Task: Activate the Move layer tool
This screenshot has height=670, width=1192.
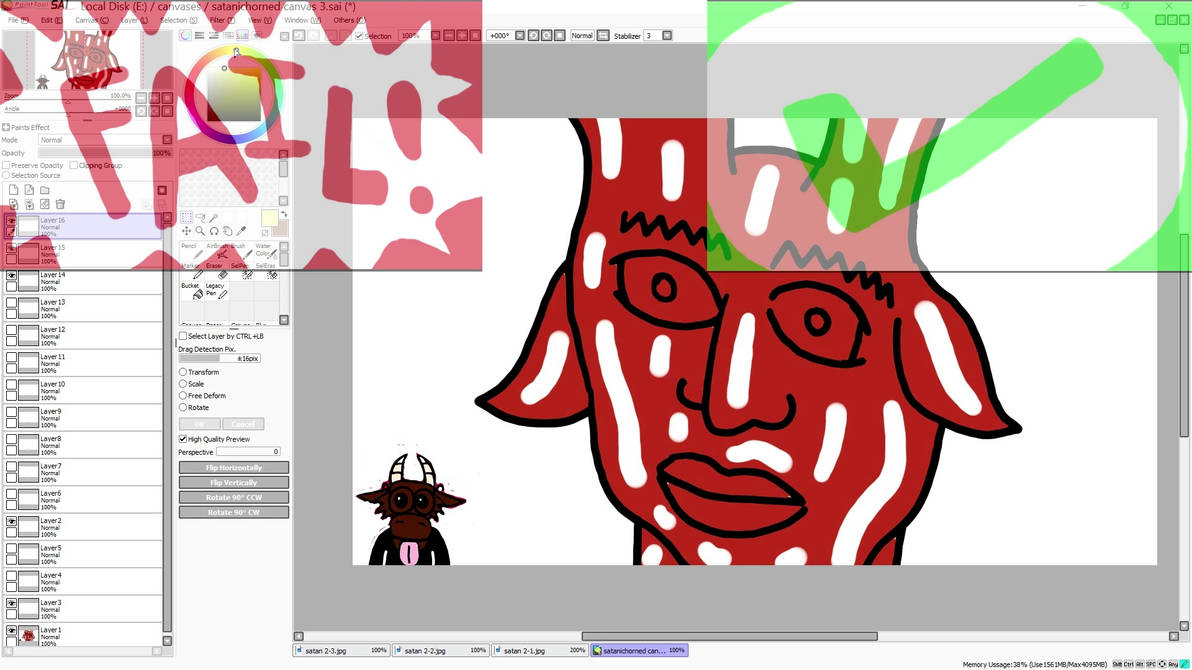Action: click(x=187, y=231)
